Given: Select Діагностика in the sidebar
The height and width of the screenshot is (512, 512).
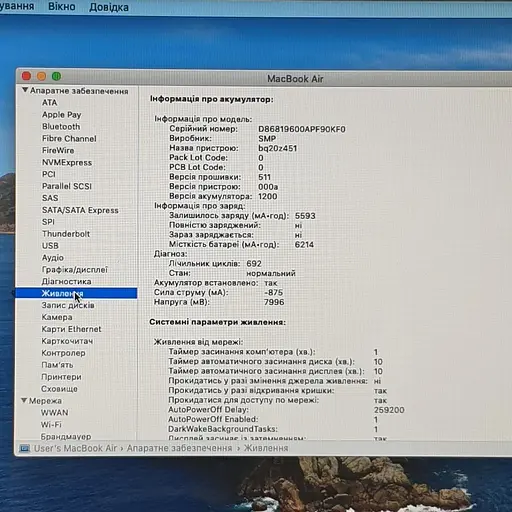Looking at the screenshot, I should 66,282.
